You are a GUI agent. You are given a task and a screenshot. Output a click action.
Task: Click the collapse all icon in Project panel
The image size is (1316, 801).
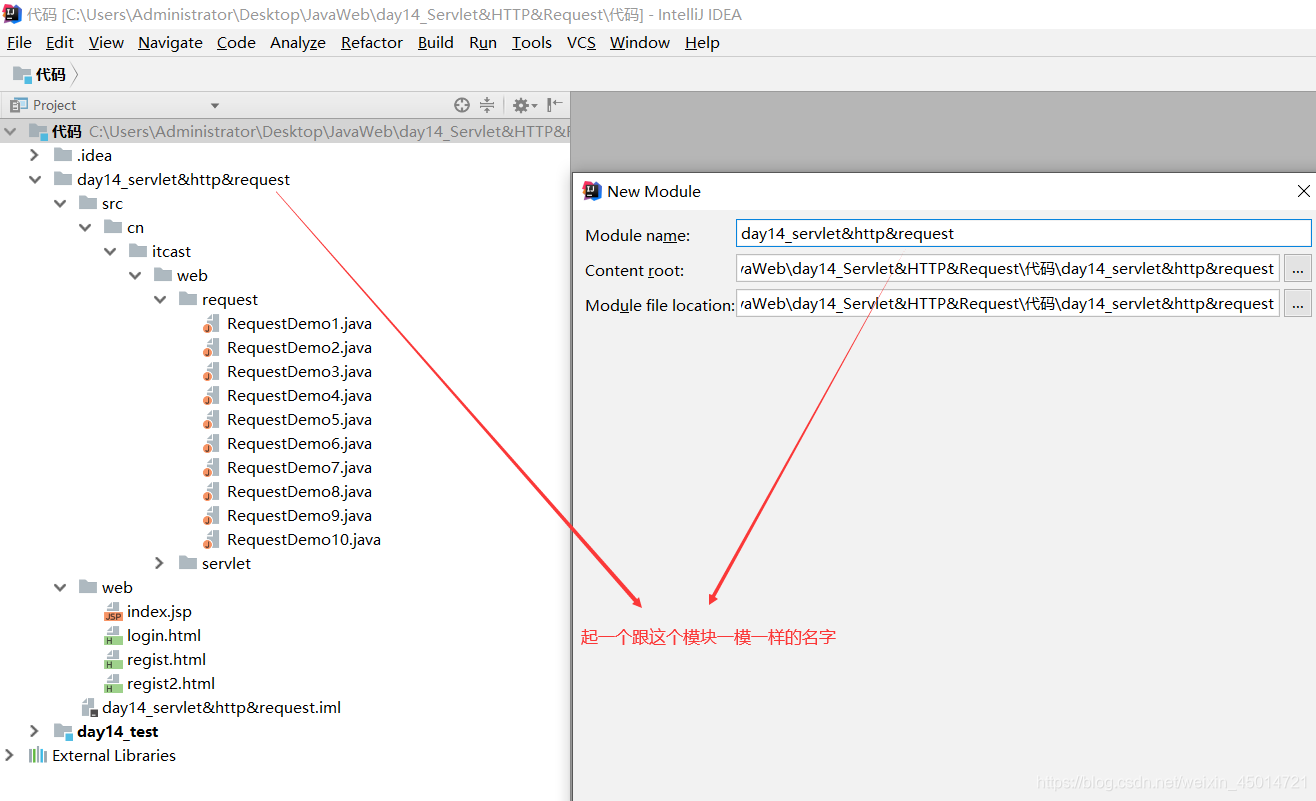point(487,105)
